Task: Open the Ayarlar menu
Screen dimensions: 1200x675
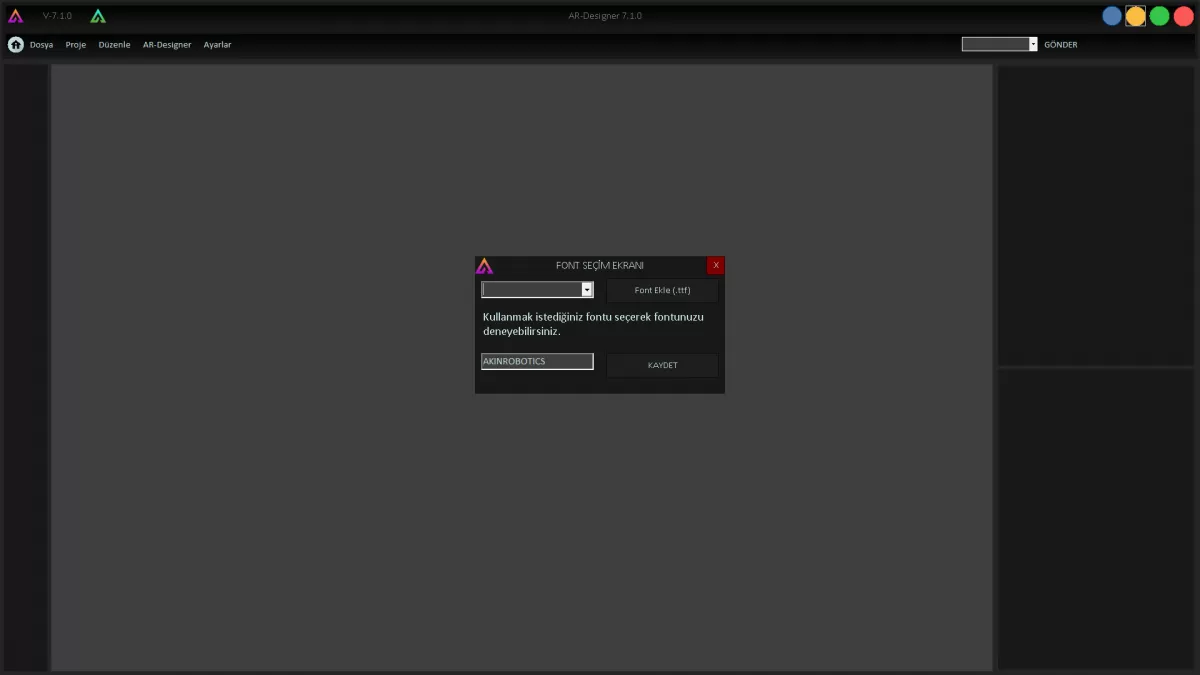Action: click(217, 45)
